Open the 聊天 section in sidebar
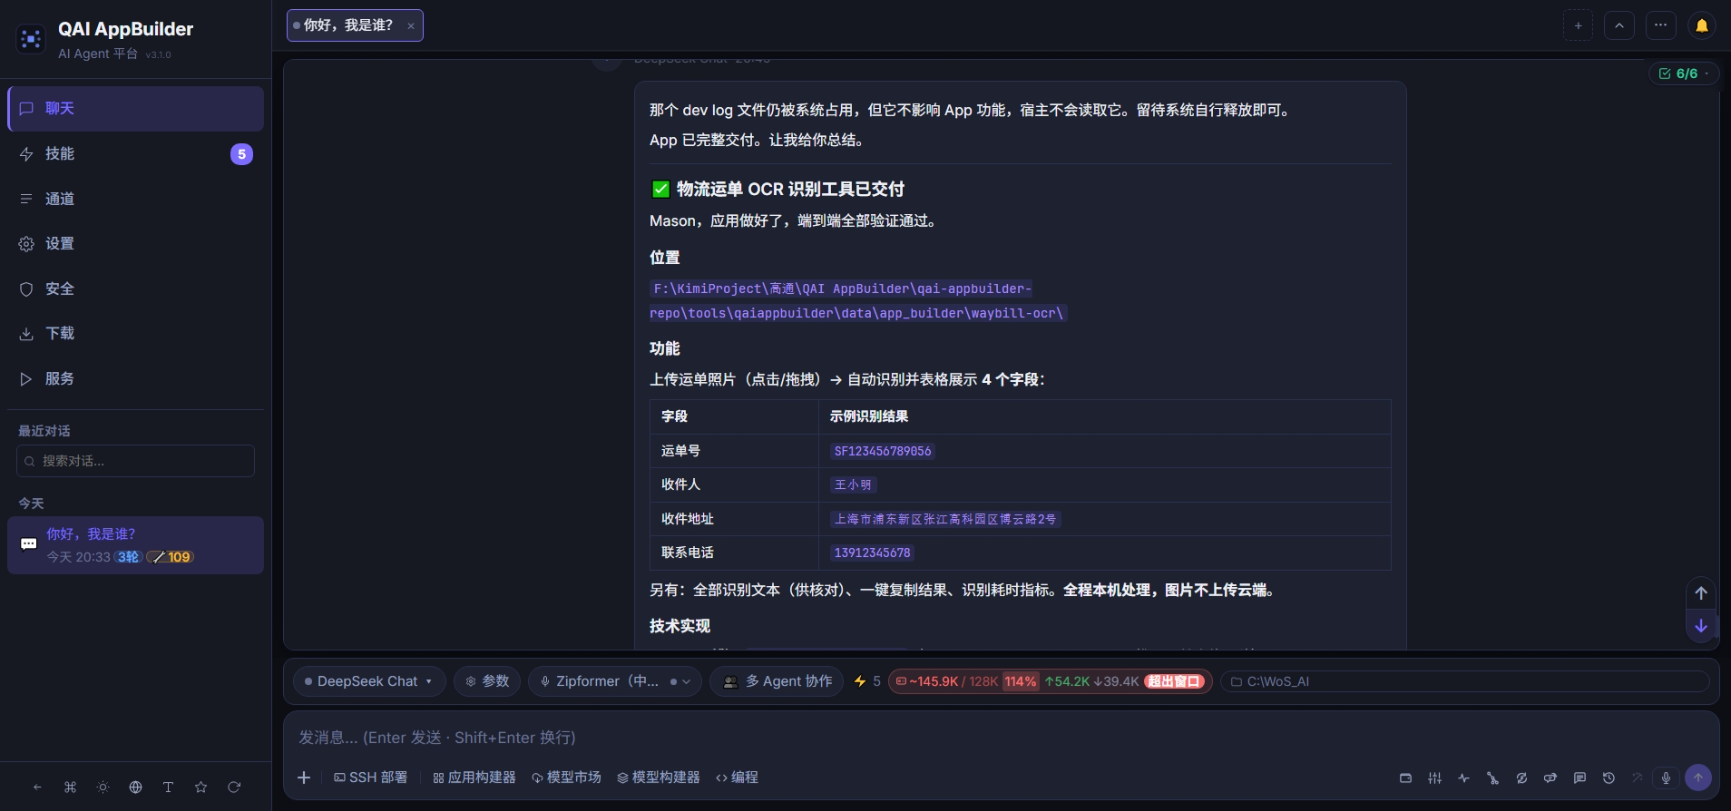The width and height of the screenshot is (1731, 811). (135, 108)
